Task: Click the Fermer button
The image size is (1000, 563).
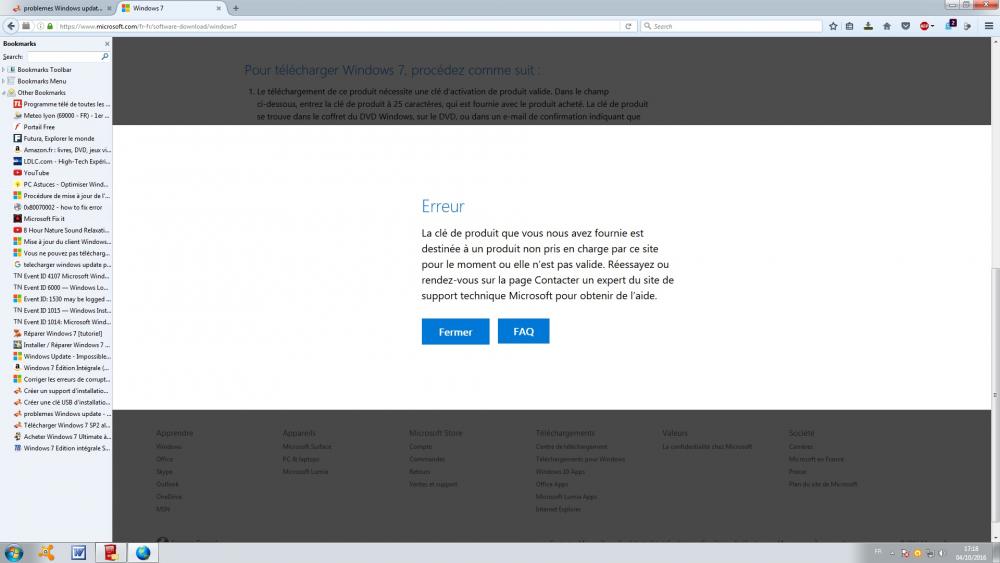Action: pos(455,332)
